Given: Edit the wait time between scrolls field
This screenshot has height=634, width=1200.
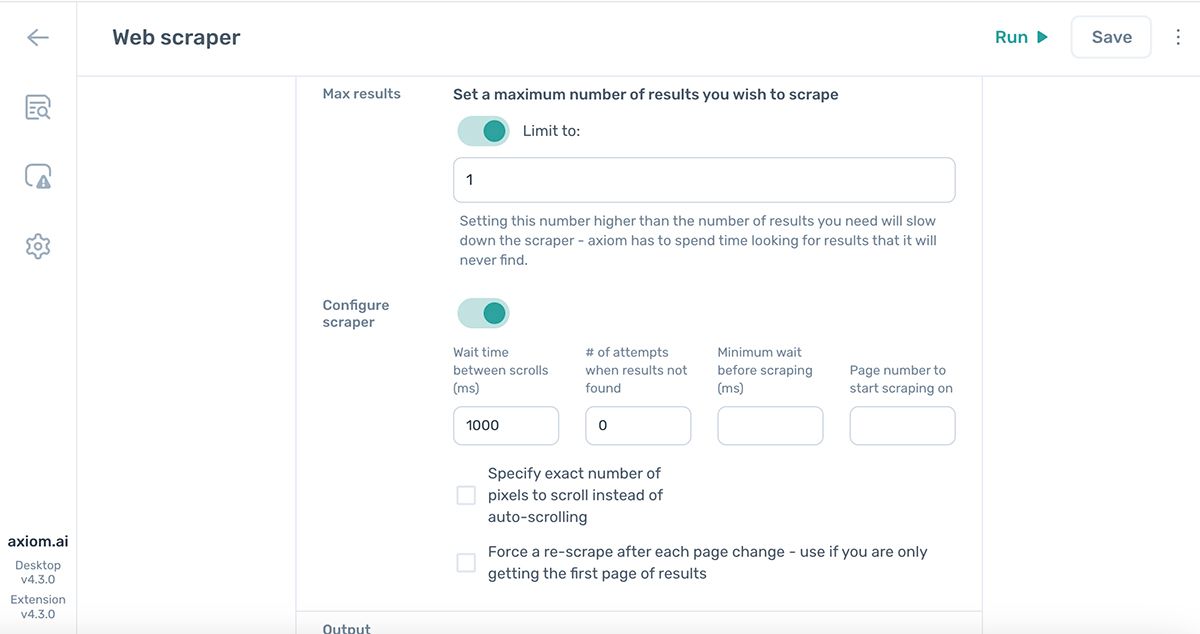Looking at the screenshot, I should point(506,425).
